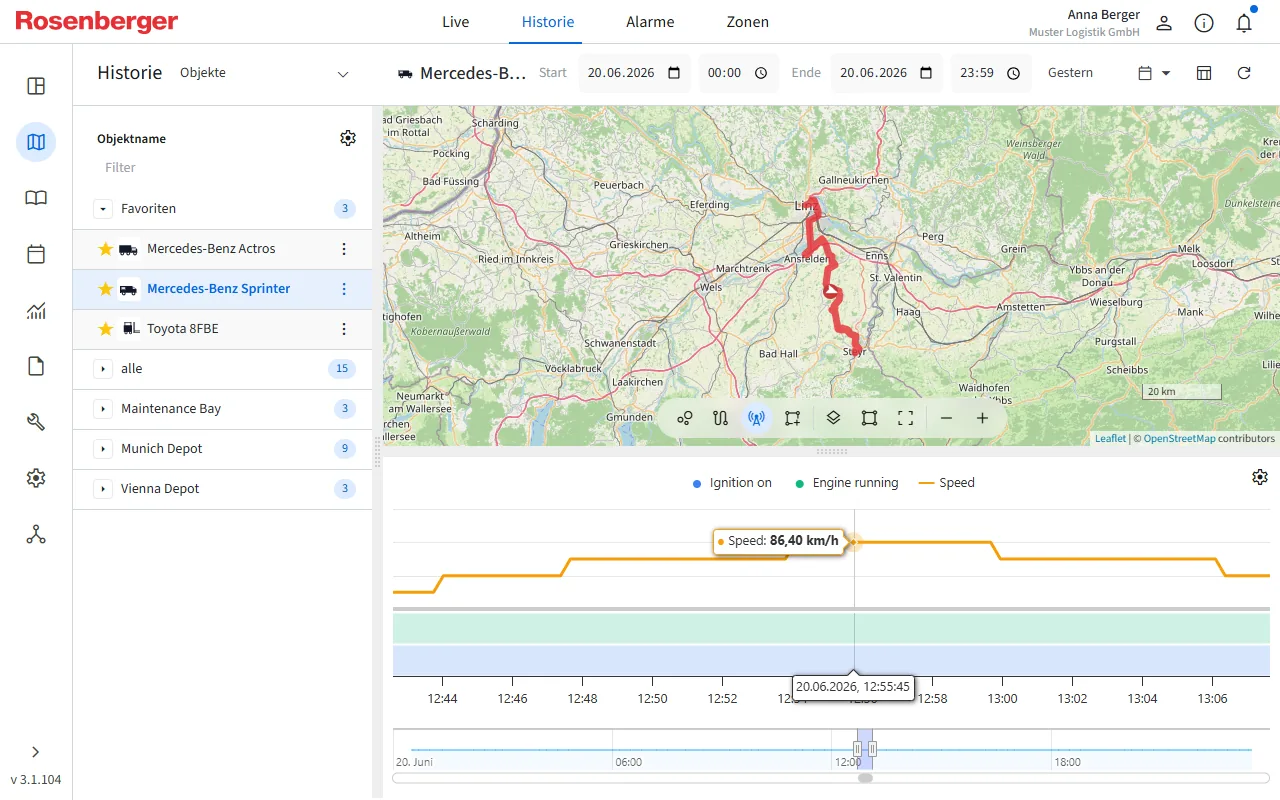
Task: Open chart settings gear icon
Action: 1260,477
